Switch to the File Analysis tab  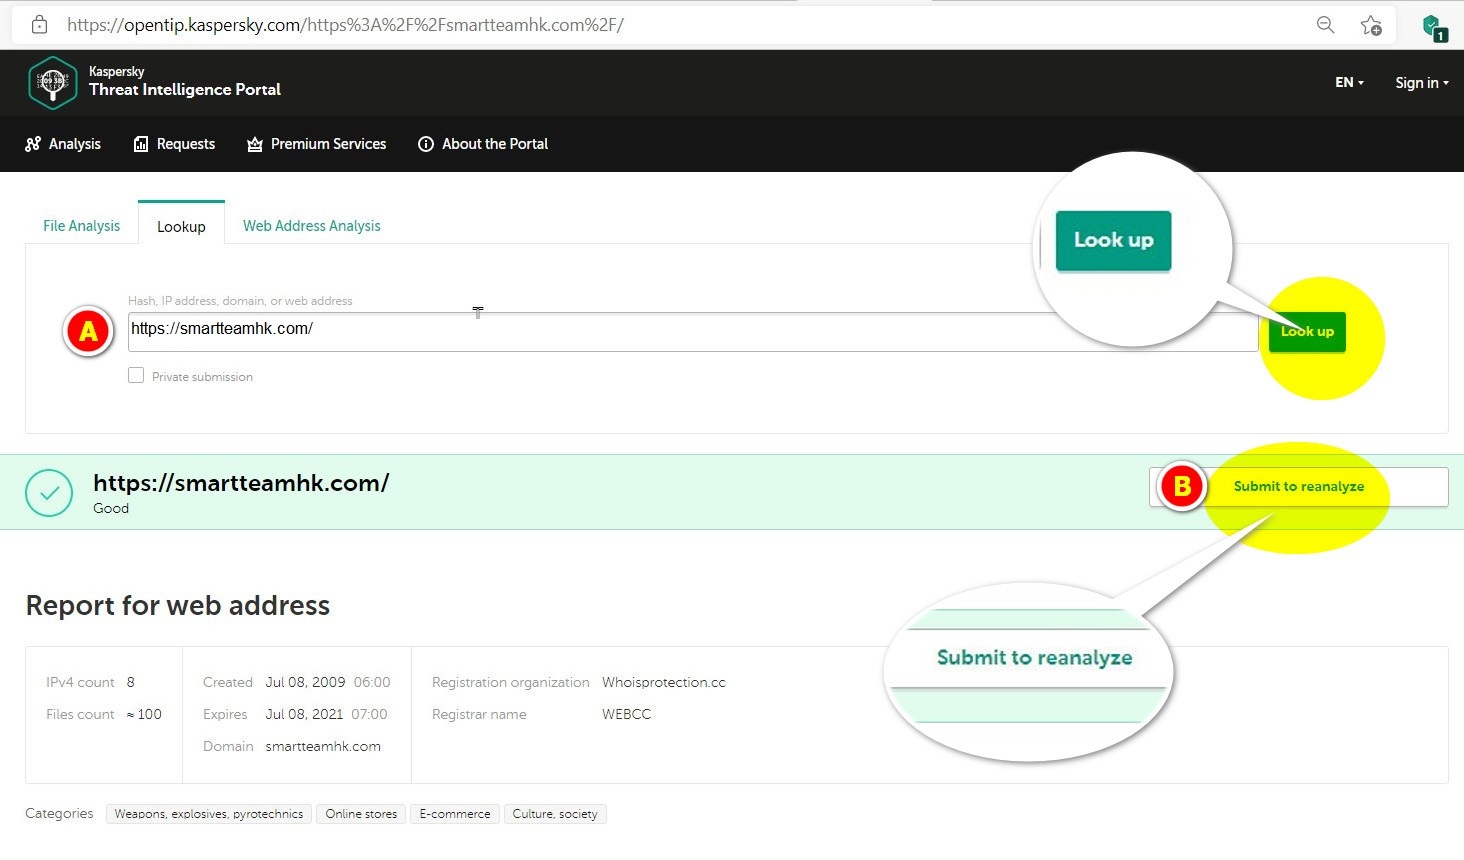[81, 226]
